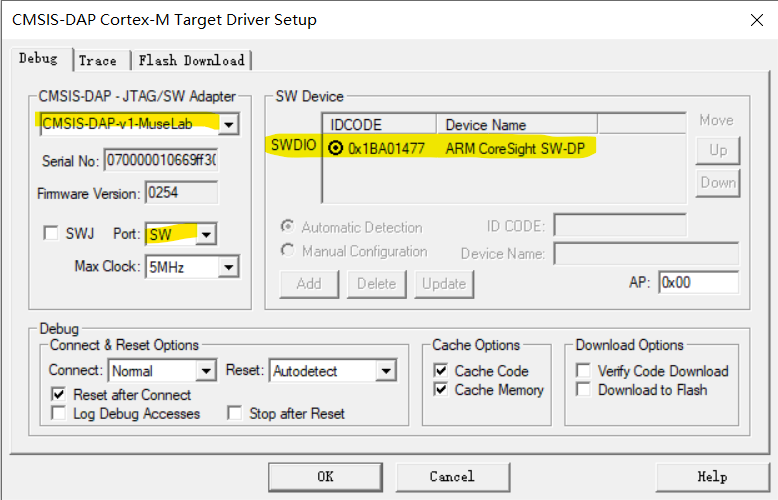Select ARM CoreSight SW-DP device name
This screenshot has height=500, width=778.
tap(515, 148)
